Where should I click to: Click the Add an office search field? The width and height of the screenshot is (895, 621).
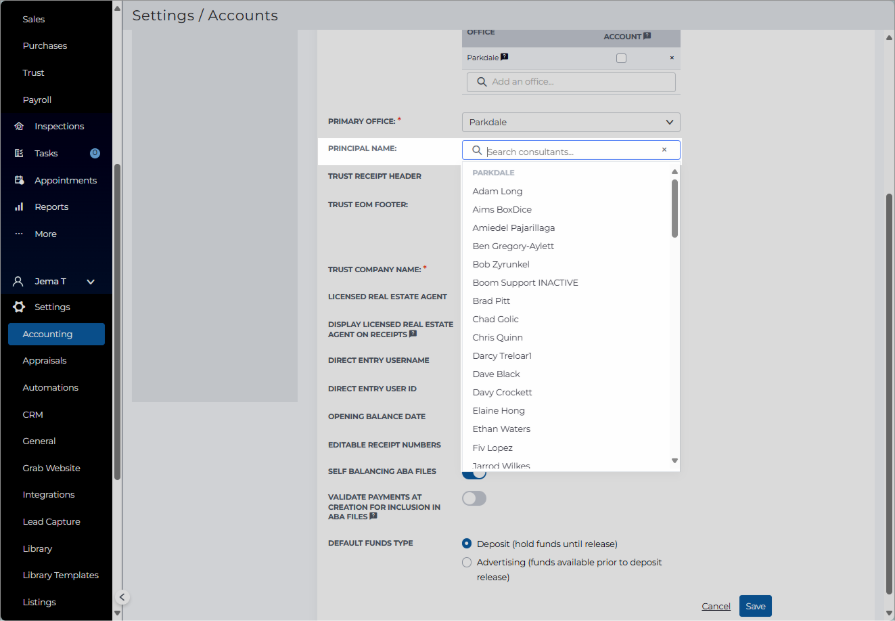(571, 82)
